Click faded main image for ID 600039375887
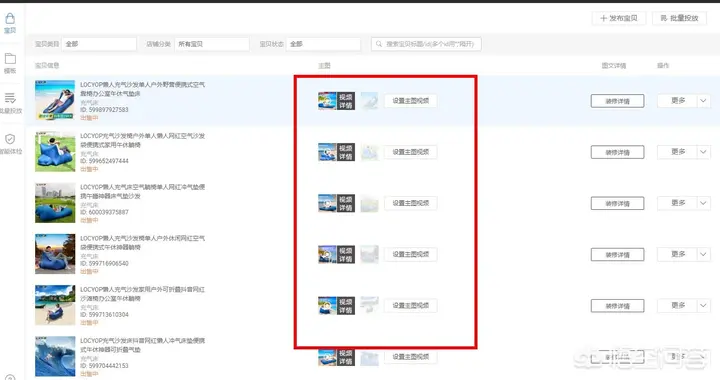This screenshot has height=380, width=720. (x=370, y=203)
